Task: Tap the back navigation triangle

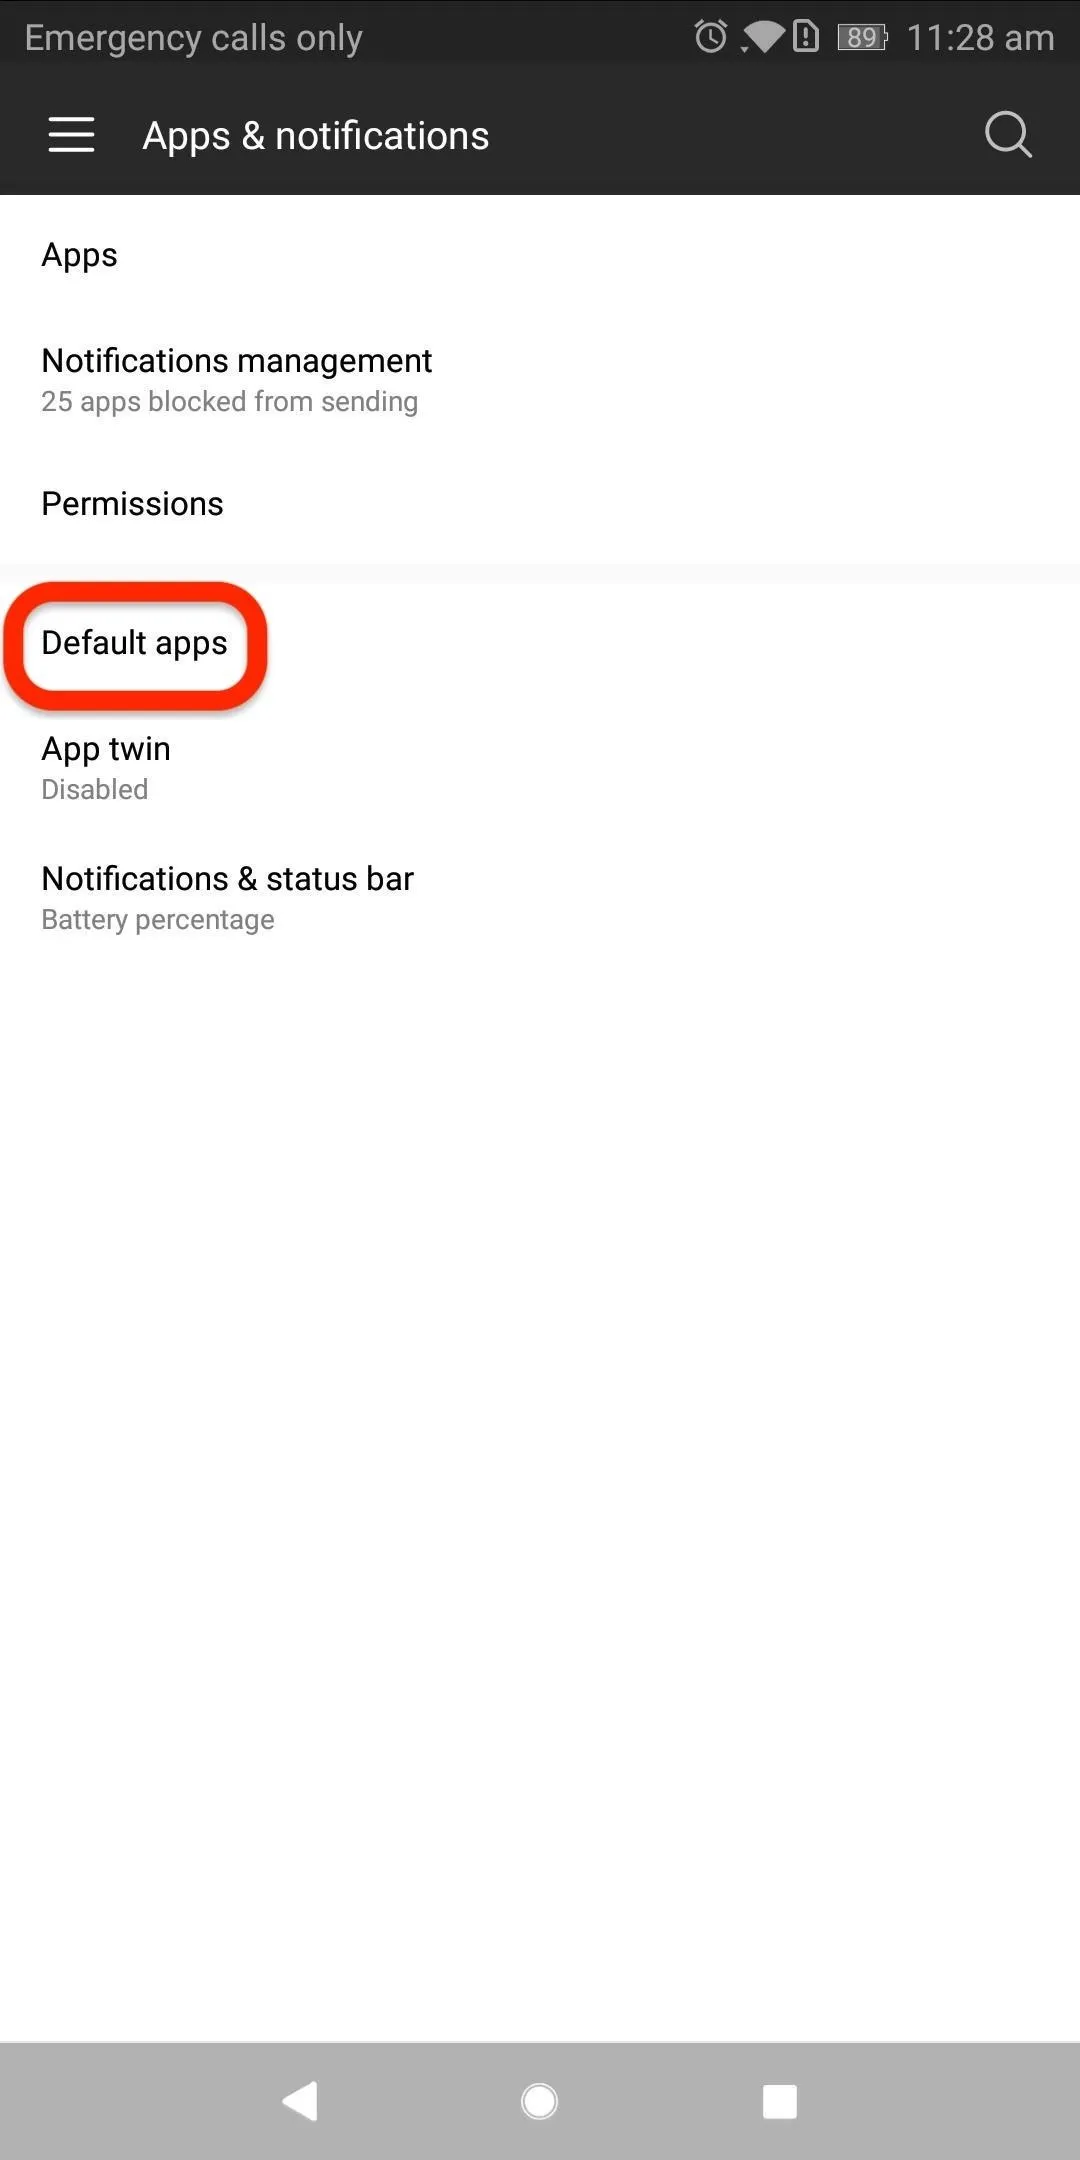Action: pos(300,2101)
